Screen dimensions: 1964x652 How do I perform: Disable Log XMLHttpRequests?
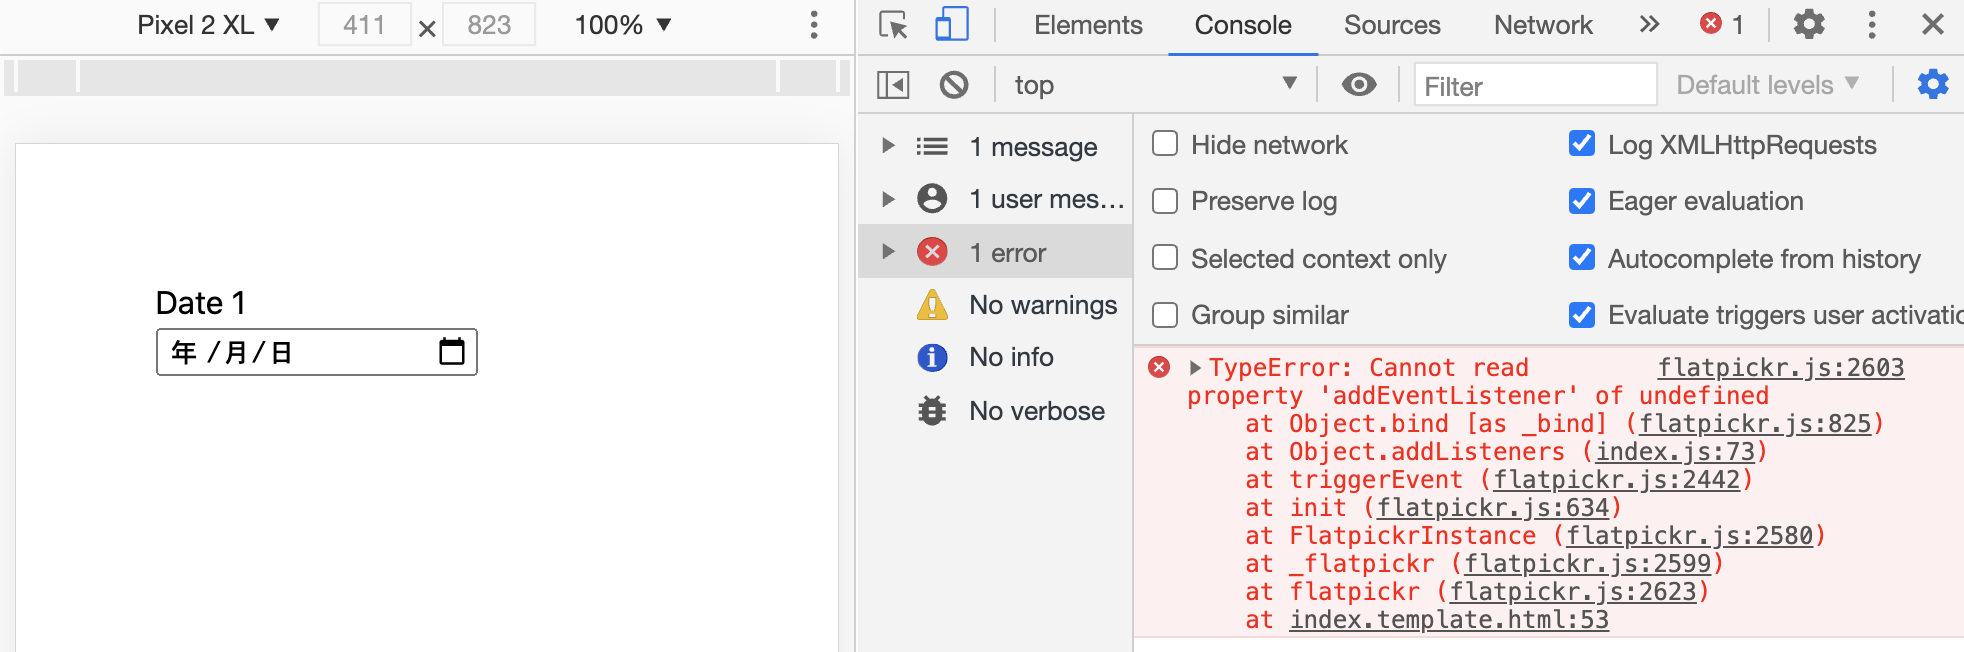click(x=1580, y=144)
